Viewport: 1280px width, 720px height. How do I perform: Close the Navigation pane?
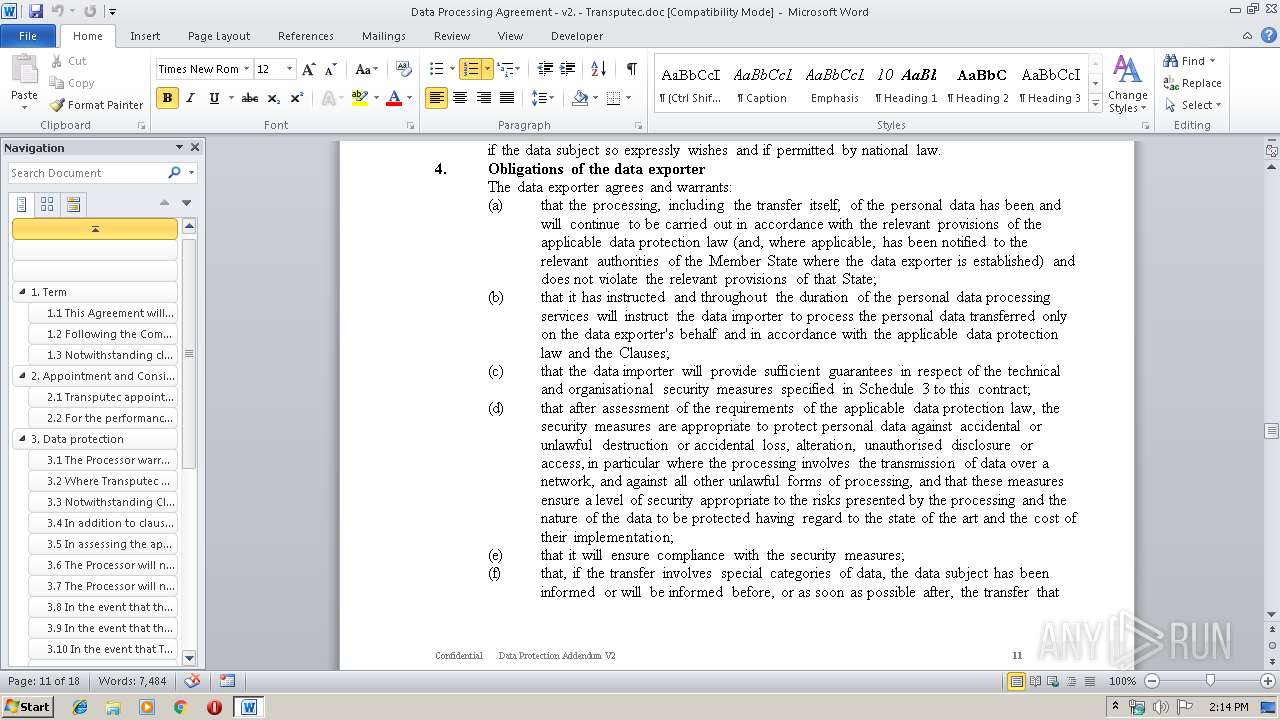(195, 147)
